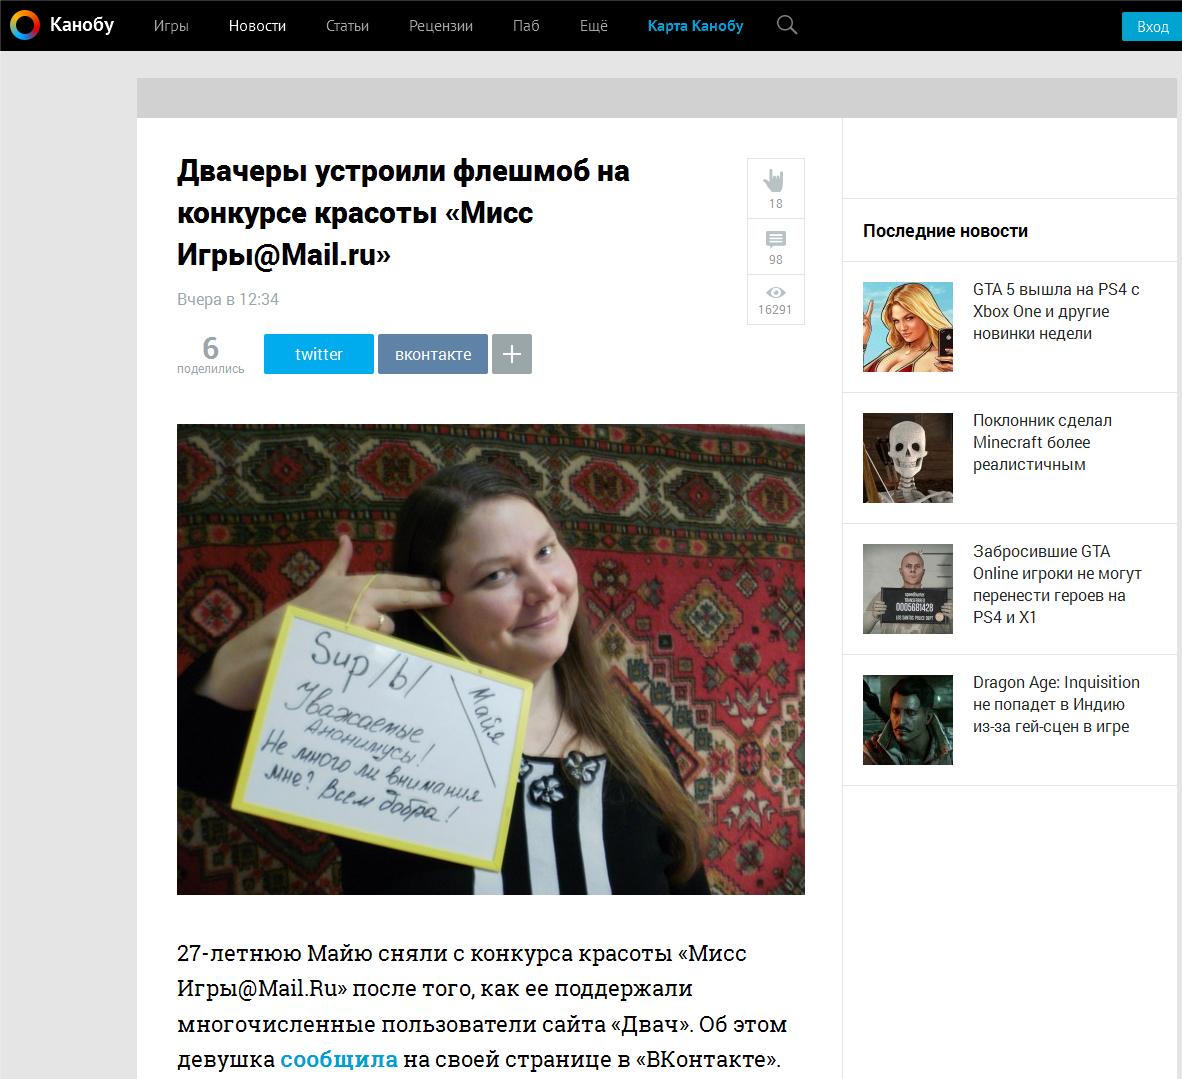Share the article on twitter
Viewport: 1182px width, 1079px height.
coord(319,354)
